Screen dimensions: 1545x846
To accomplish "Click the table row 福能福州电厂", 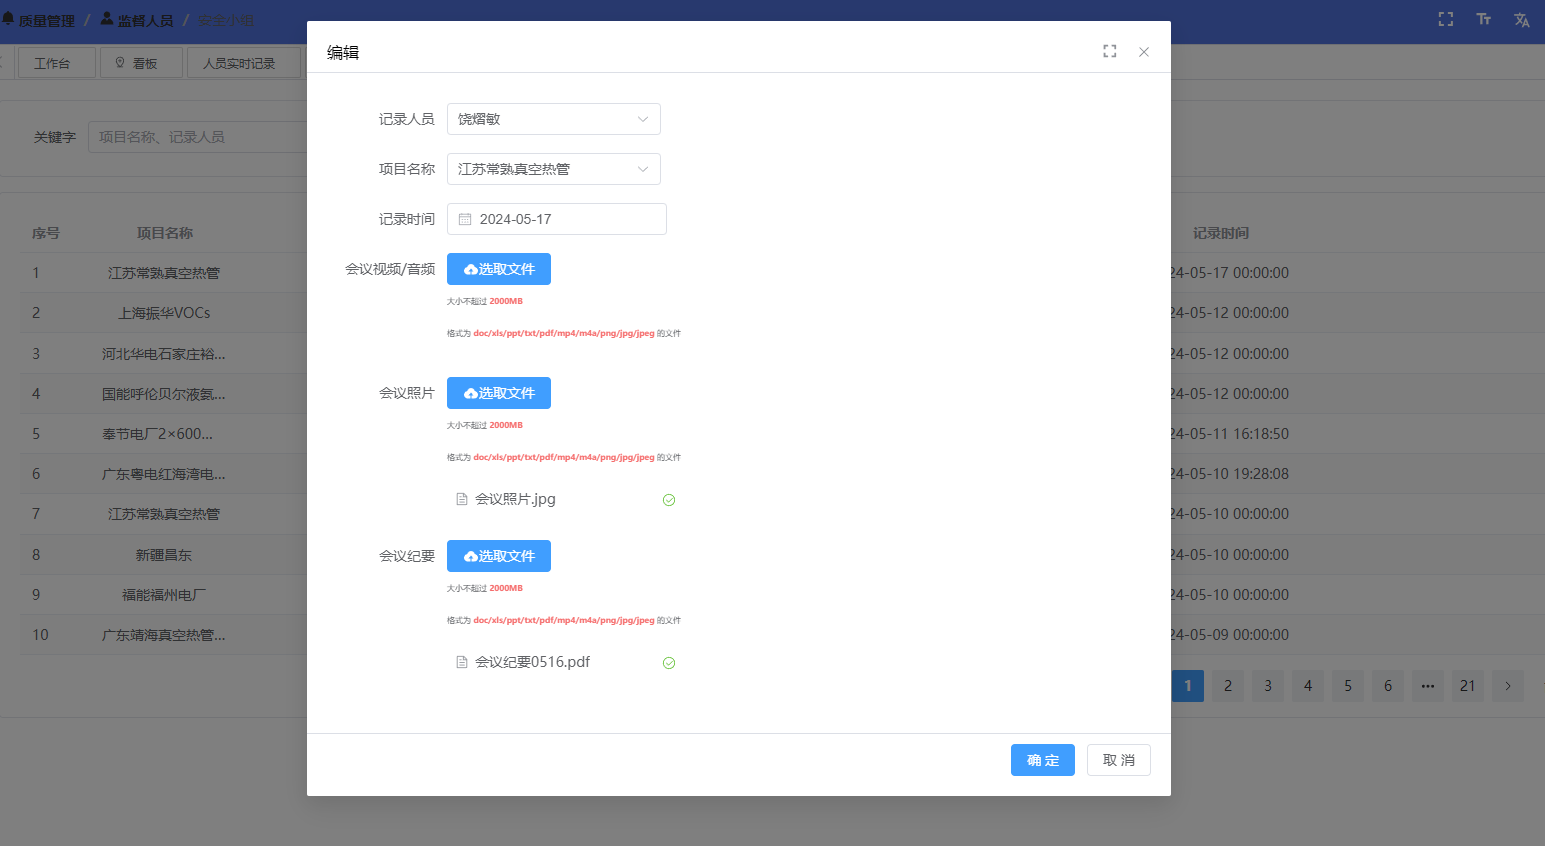I will [164, 595].
